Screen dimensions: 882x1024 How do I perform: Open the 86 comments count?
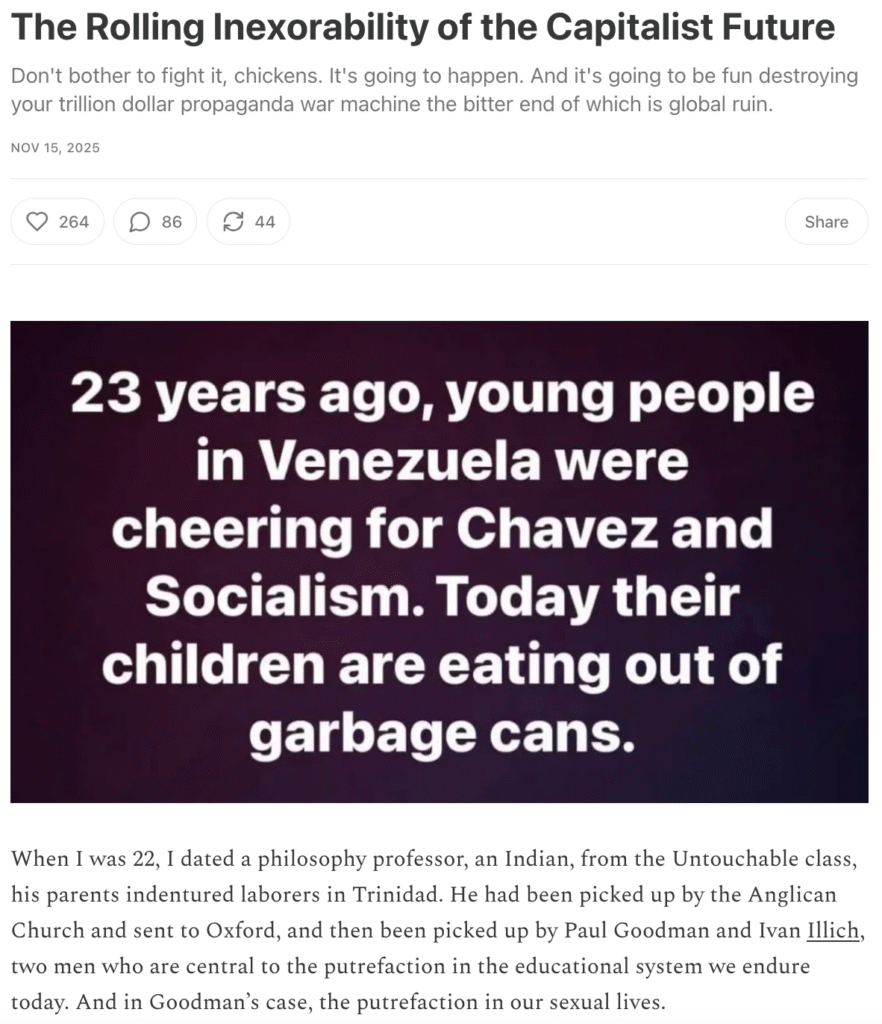[172, 222]
